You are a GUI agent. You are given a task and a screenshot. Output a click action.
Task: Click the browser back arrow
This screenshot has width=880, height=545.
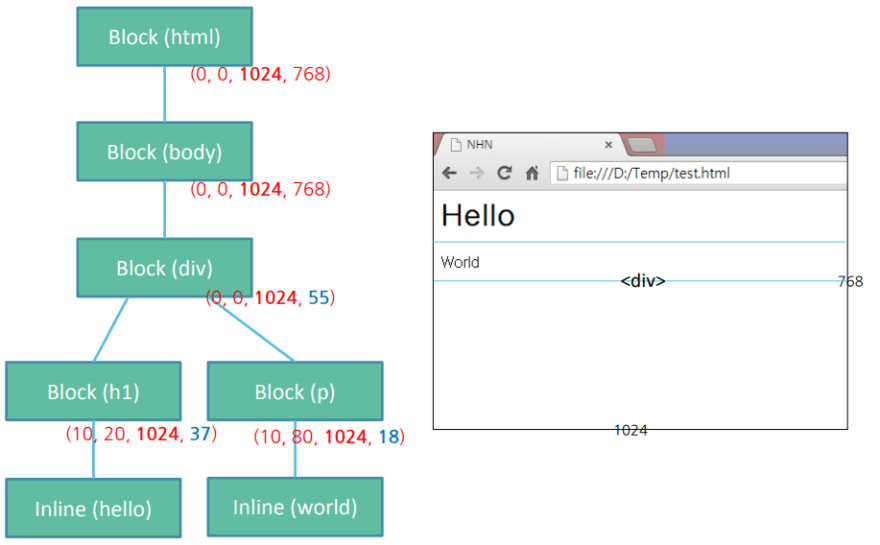click(450, 173)
